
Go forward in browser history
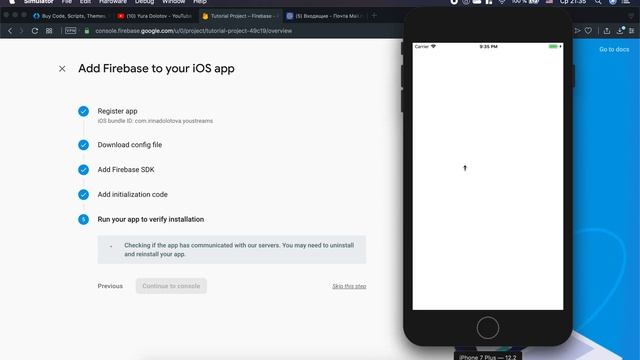tap(21, 31)
